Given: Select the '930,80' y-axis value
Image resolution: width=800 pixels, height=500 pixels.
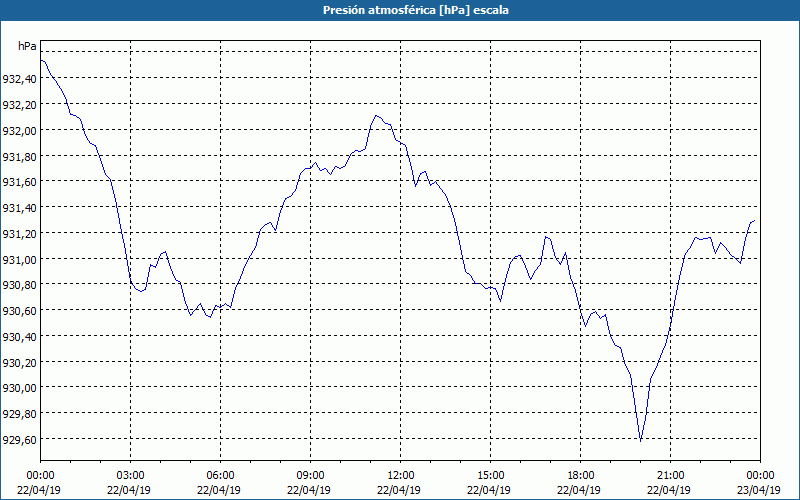Looking at the screenshot, I should click(x=19, y=285).
